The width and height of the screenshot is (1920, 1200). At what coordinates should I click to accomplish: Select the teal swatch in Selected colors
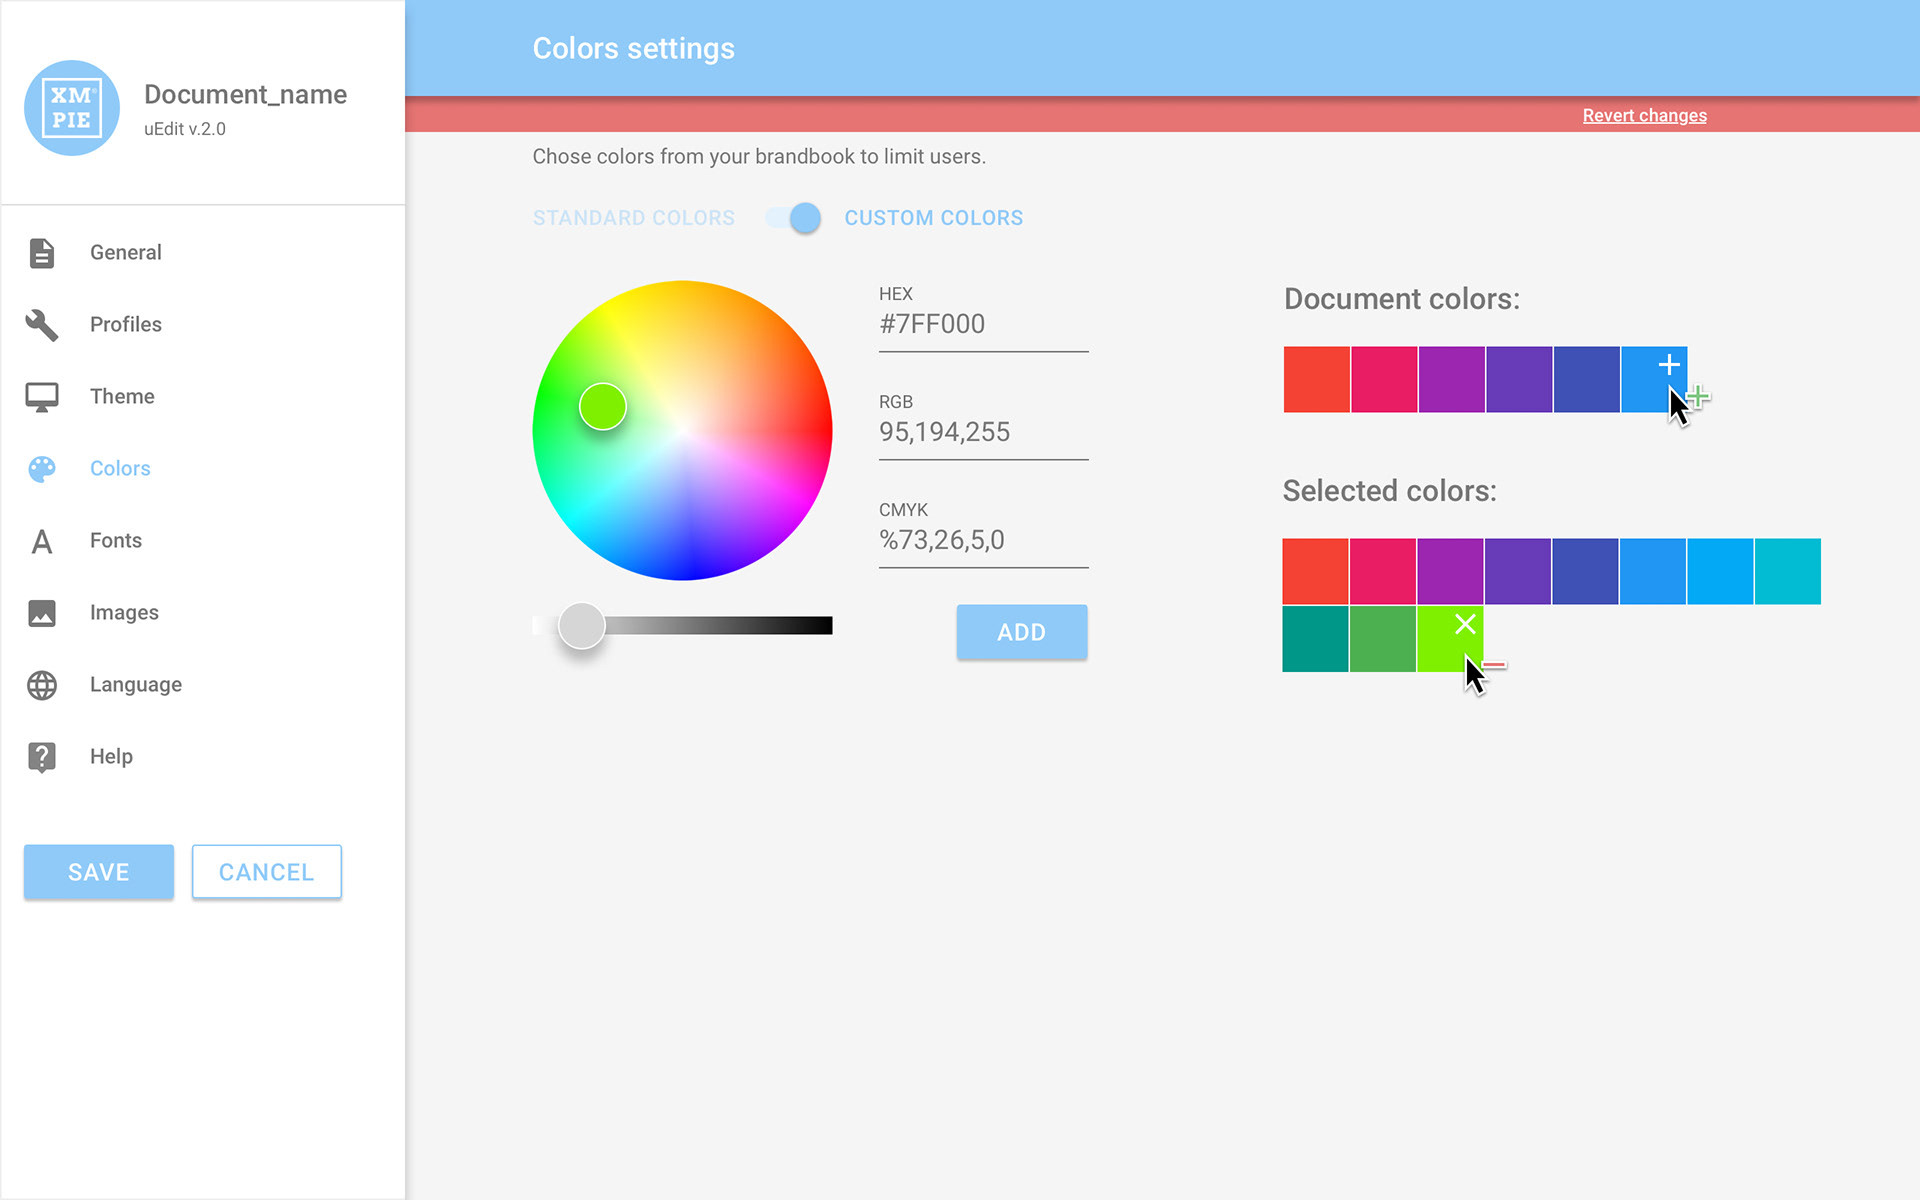[1315, 639]
